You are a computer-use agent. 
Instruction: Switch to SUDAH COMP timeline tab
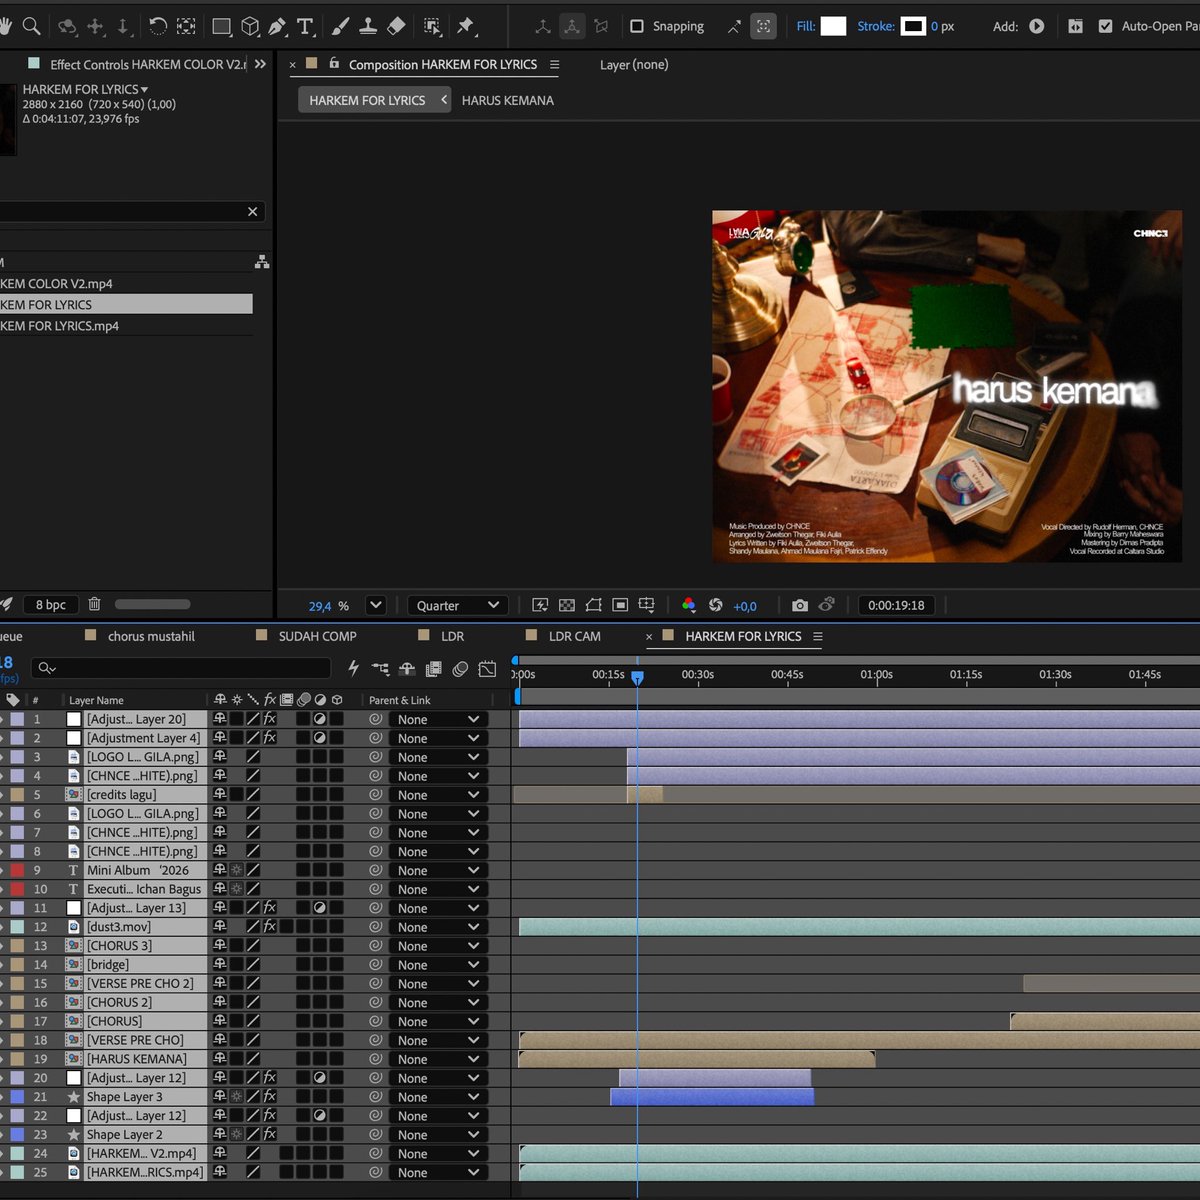[x=317, y=636]
